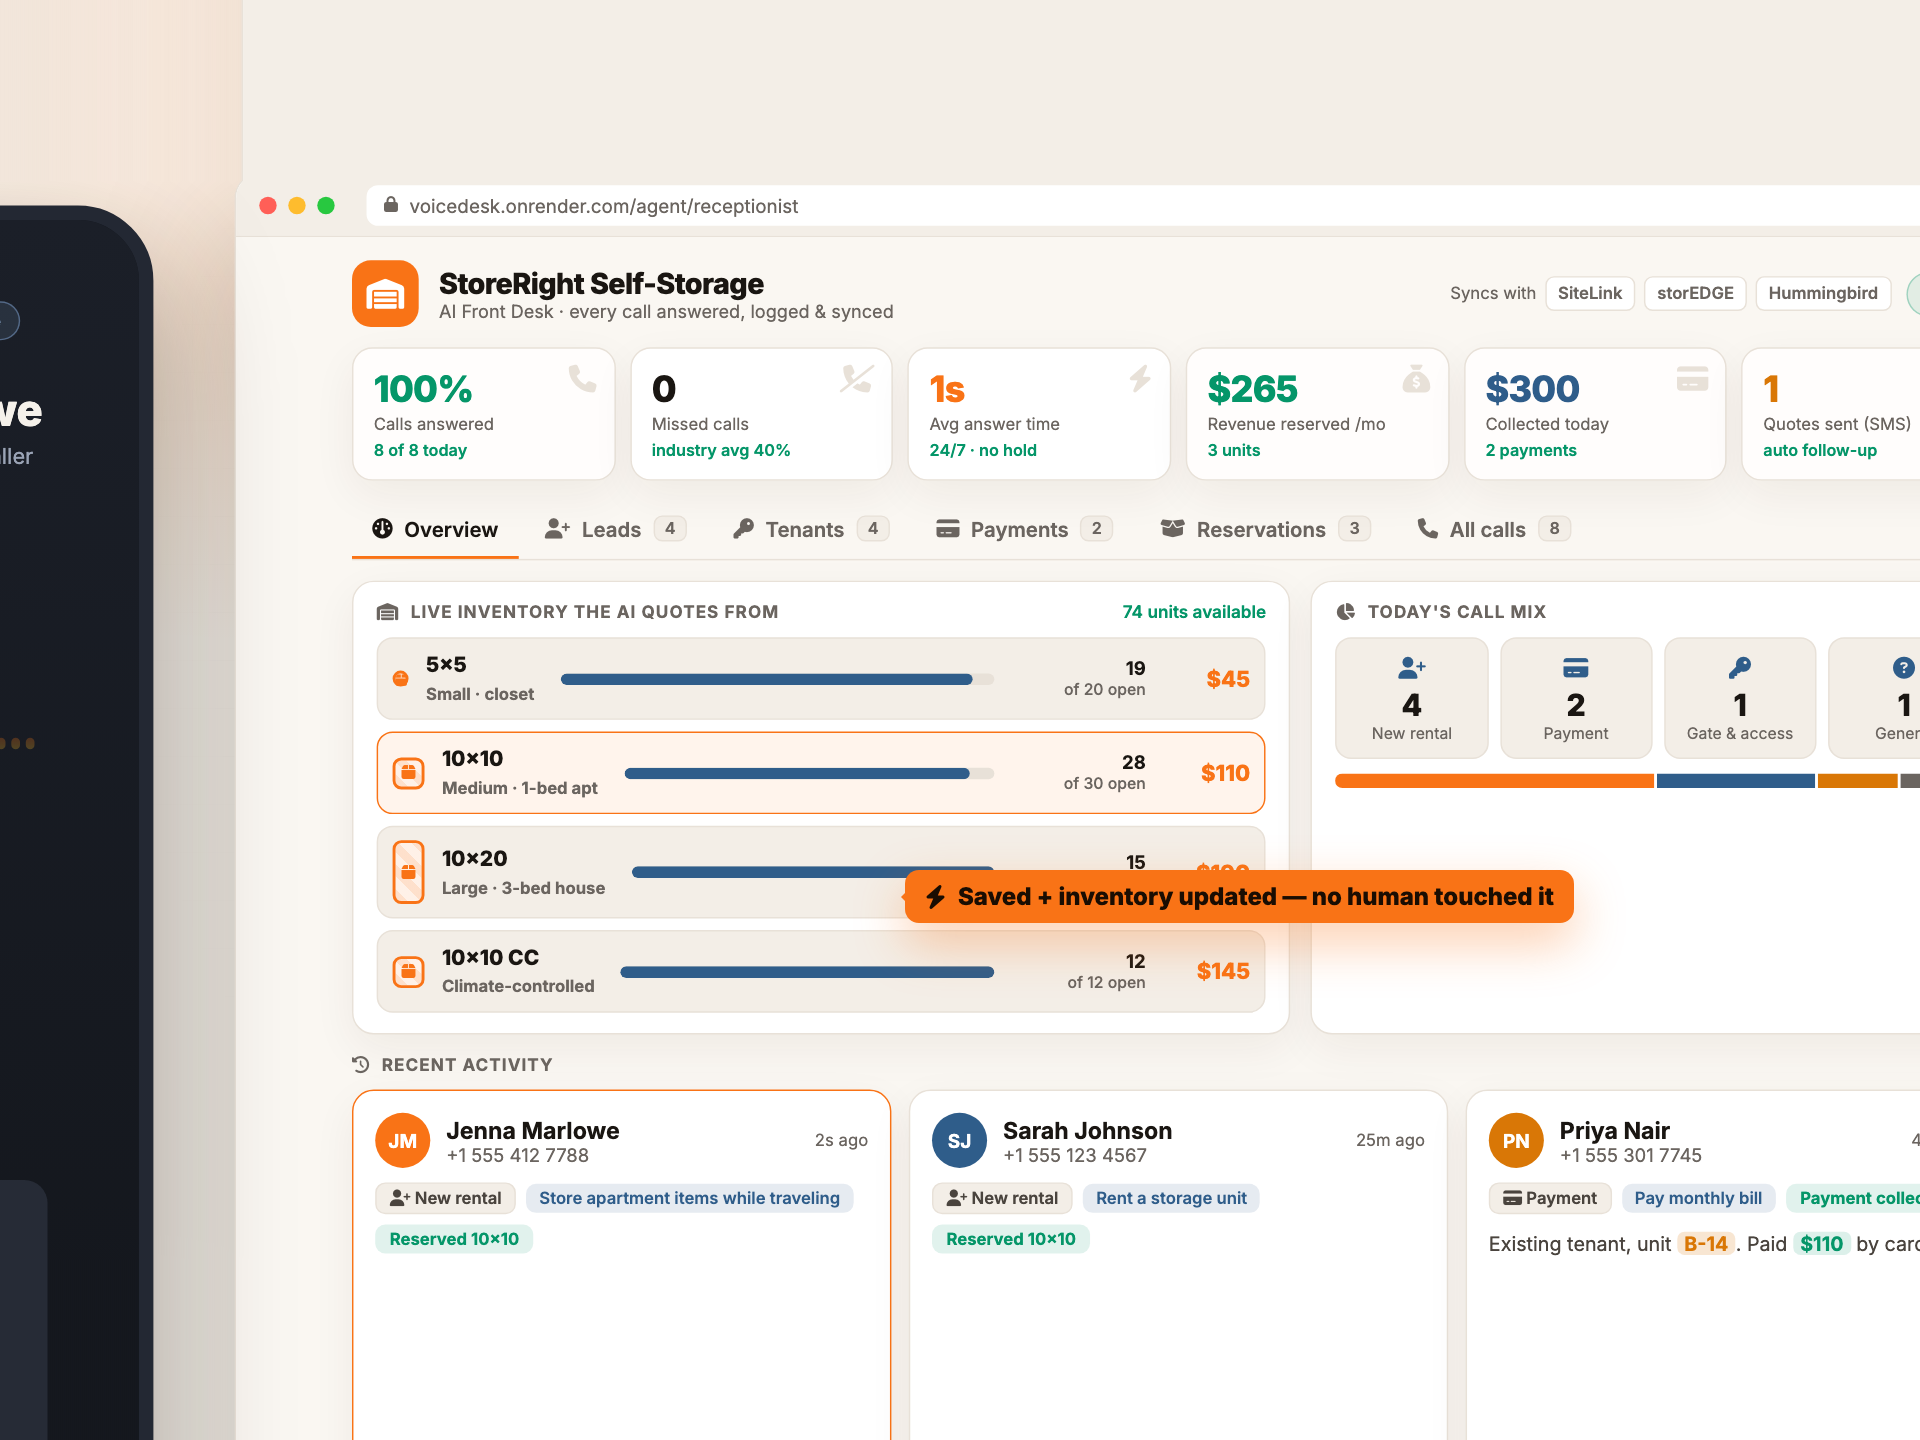The width and height of the screenshot is (1920, 1440).
Task: Open the Reservations tab
Action: point(1265,529)
